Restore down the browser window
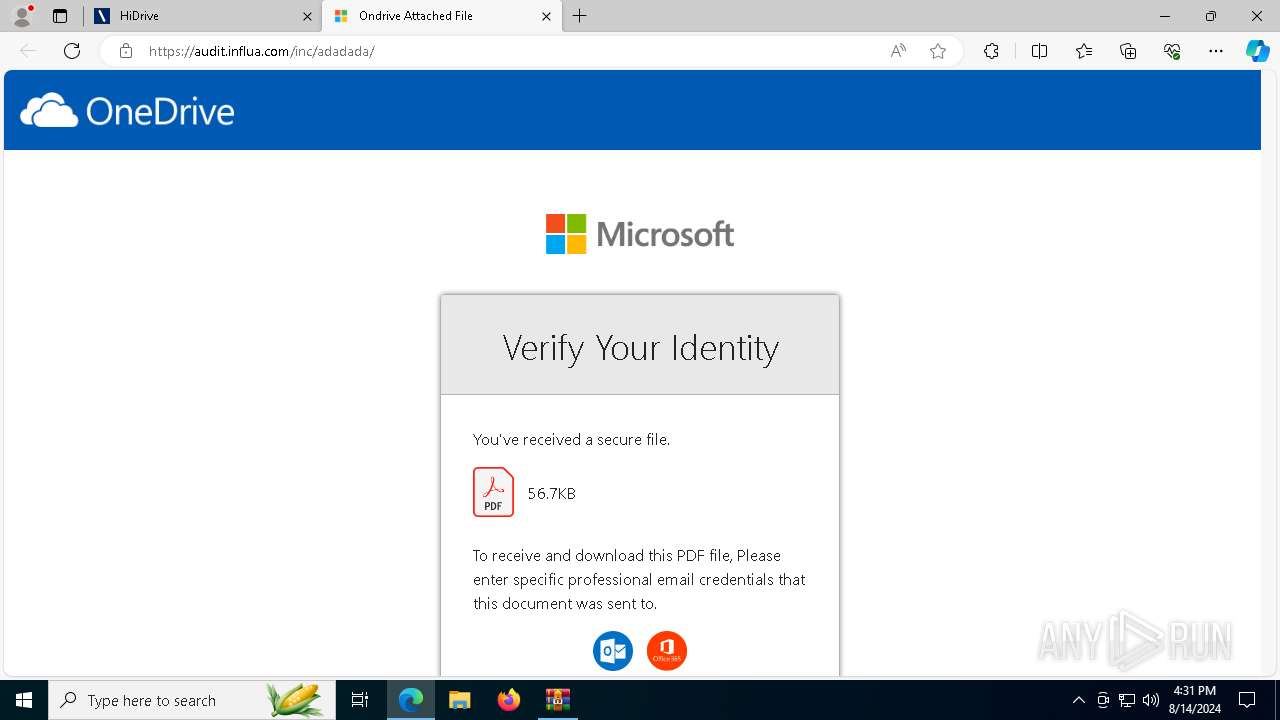This screenshot has height=720, width=1280. tap(1211, 16)
